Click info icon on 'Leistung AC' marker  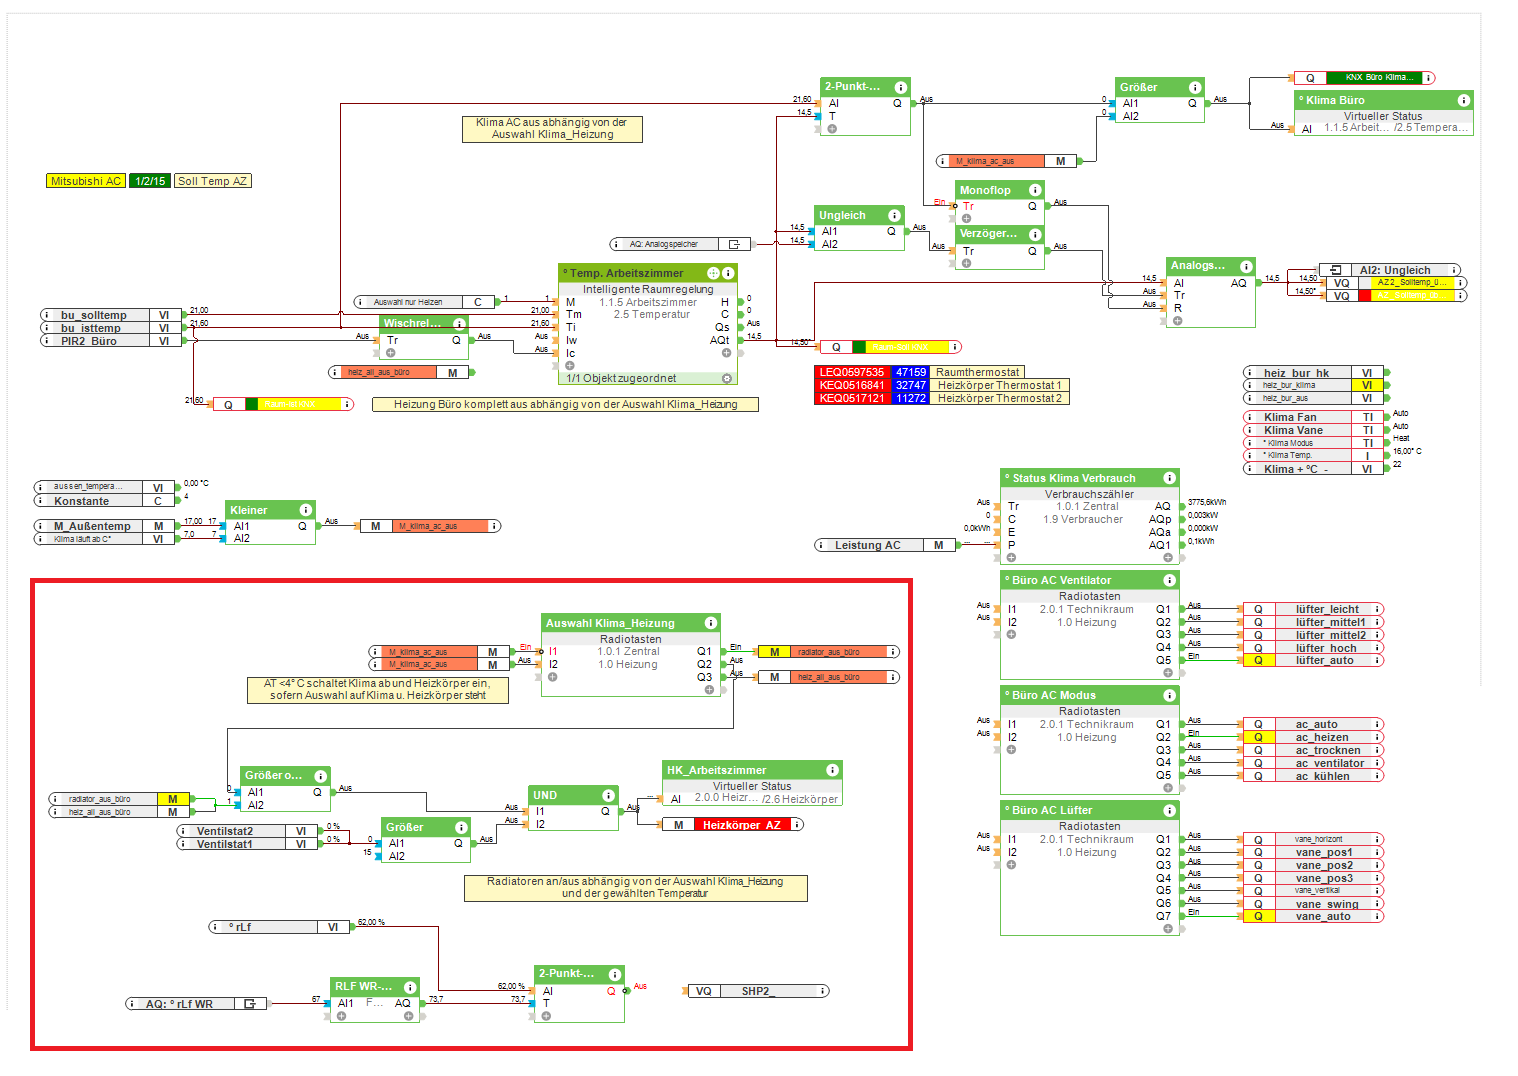[821, 545]
